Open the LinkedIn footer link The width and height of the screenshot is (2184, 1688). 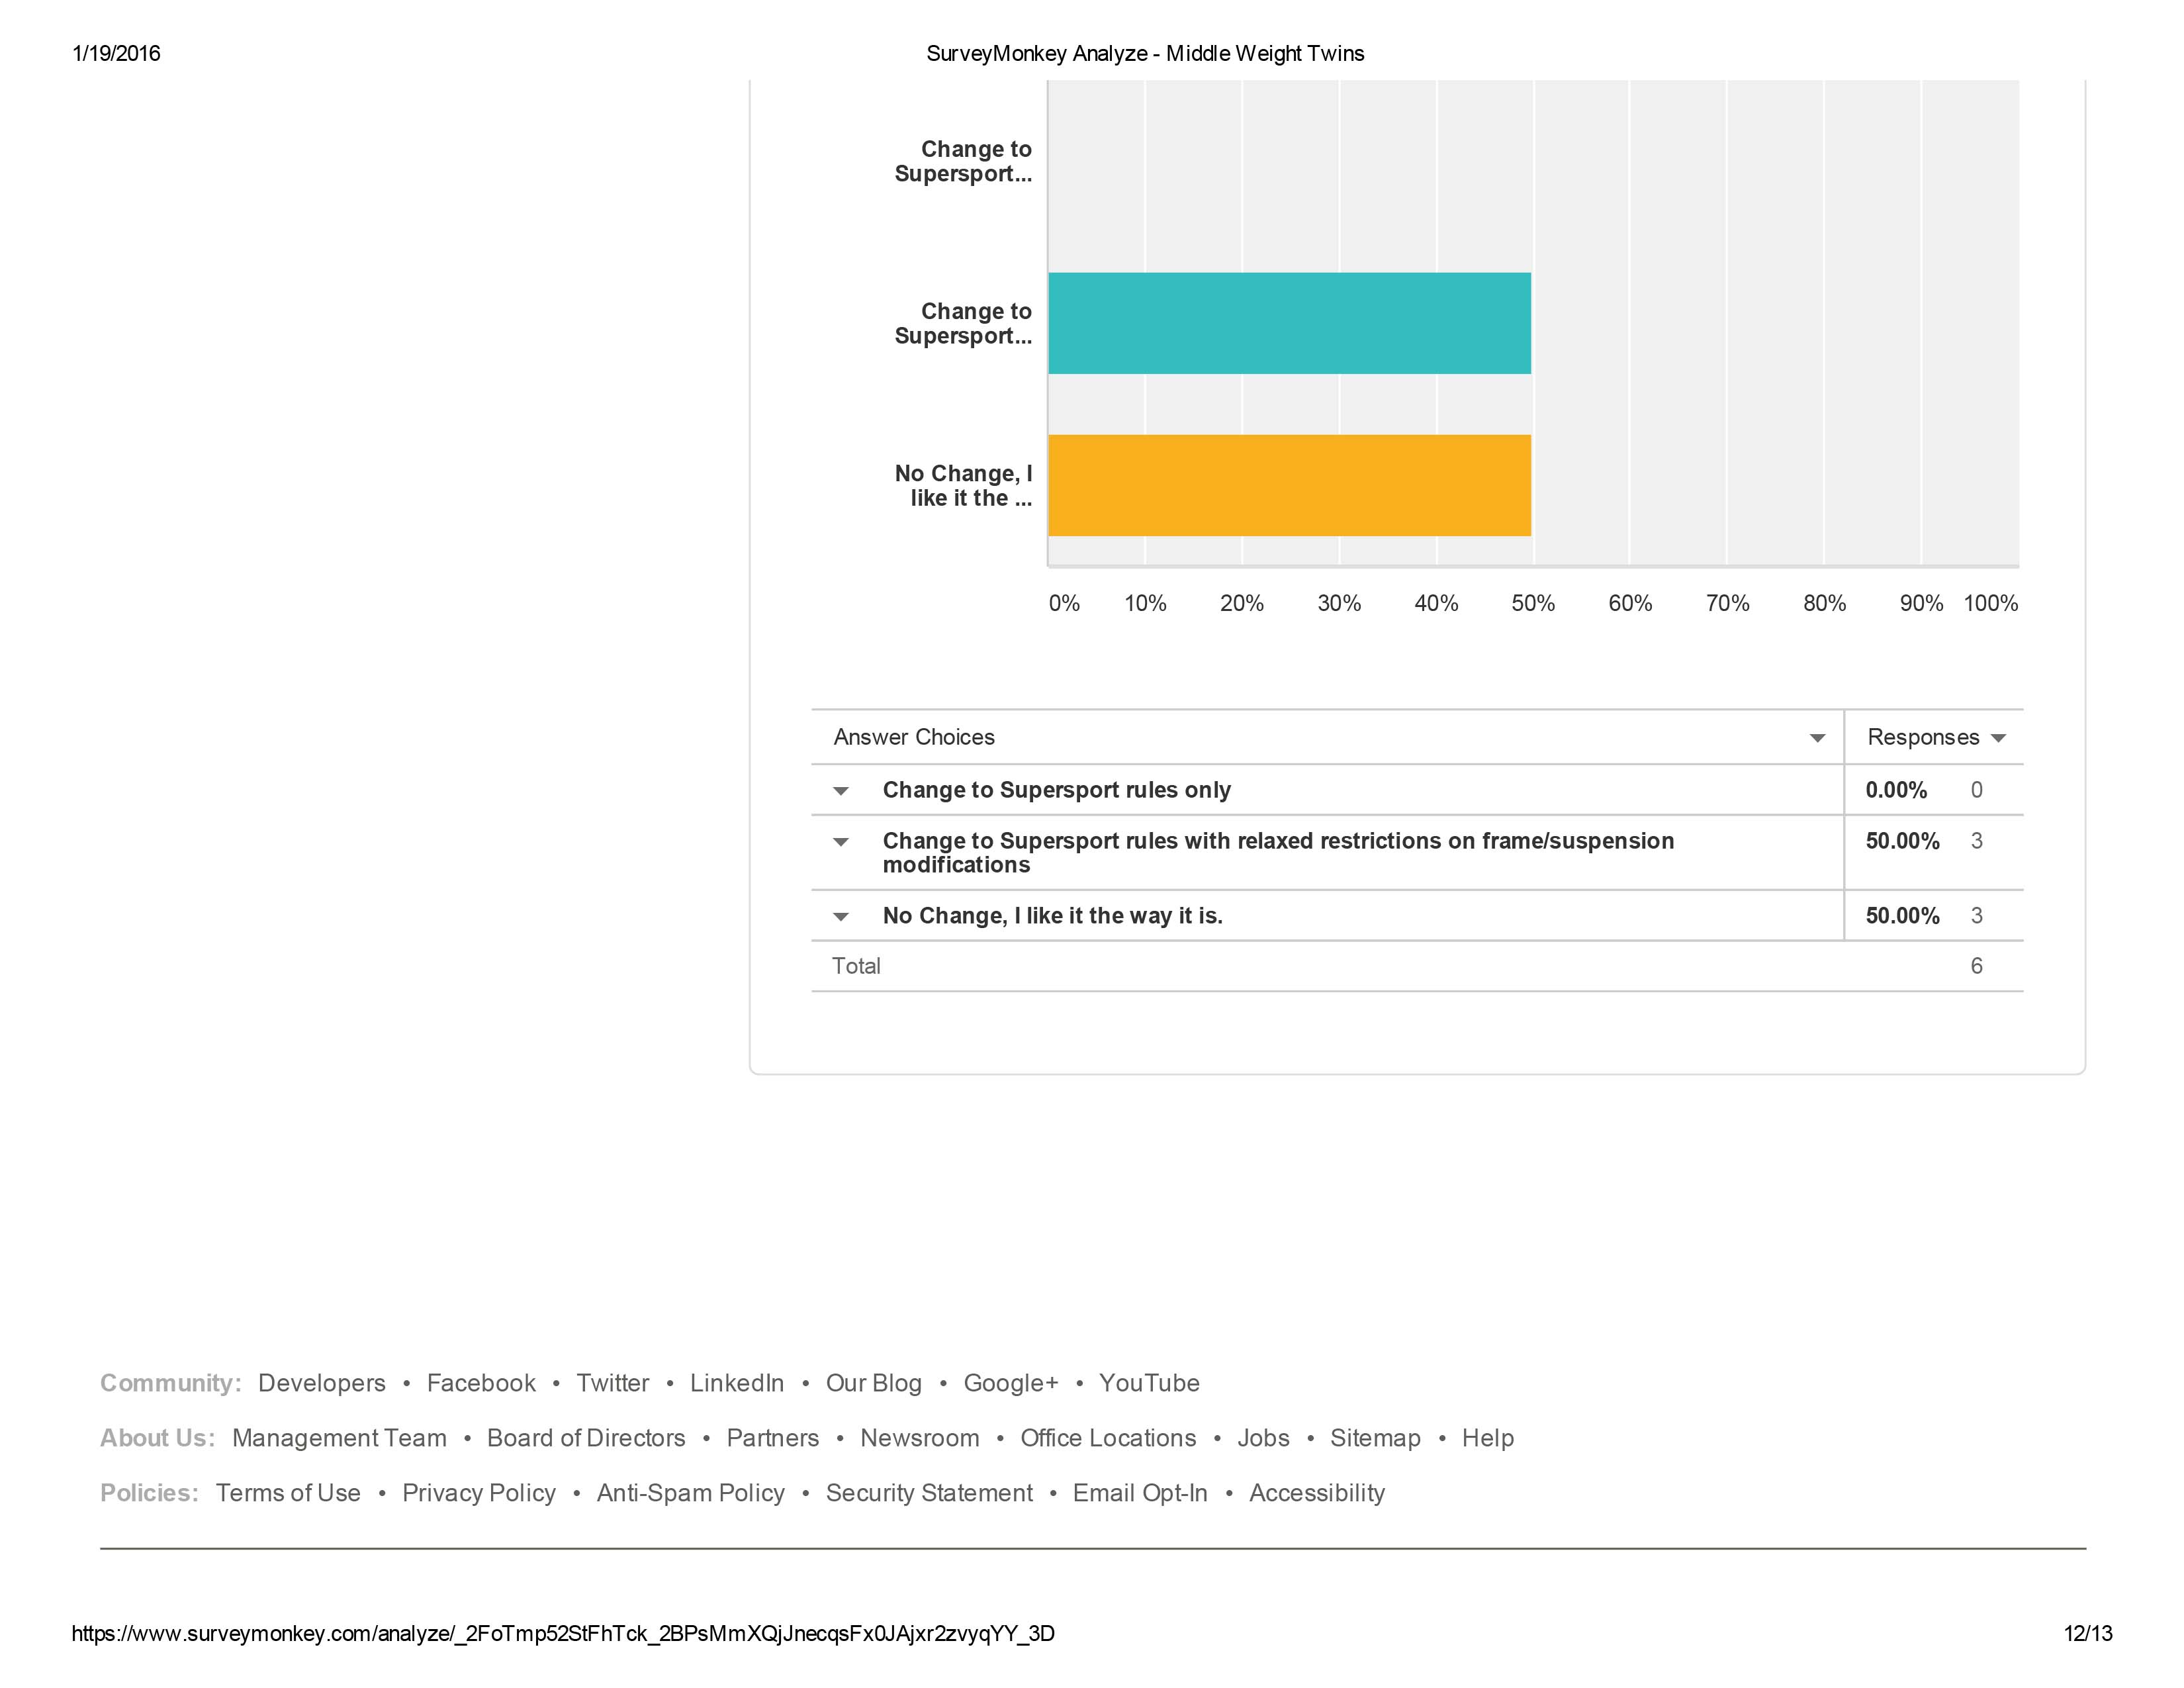click(736, 1383)
